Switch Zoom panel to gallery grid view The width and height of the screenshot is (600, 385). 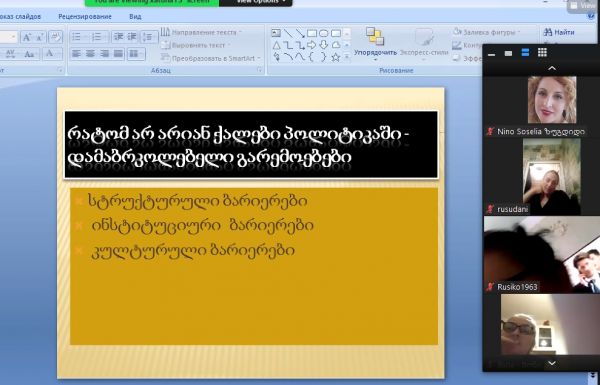pos(542,53)
